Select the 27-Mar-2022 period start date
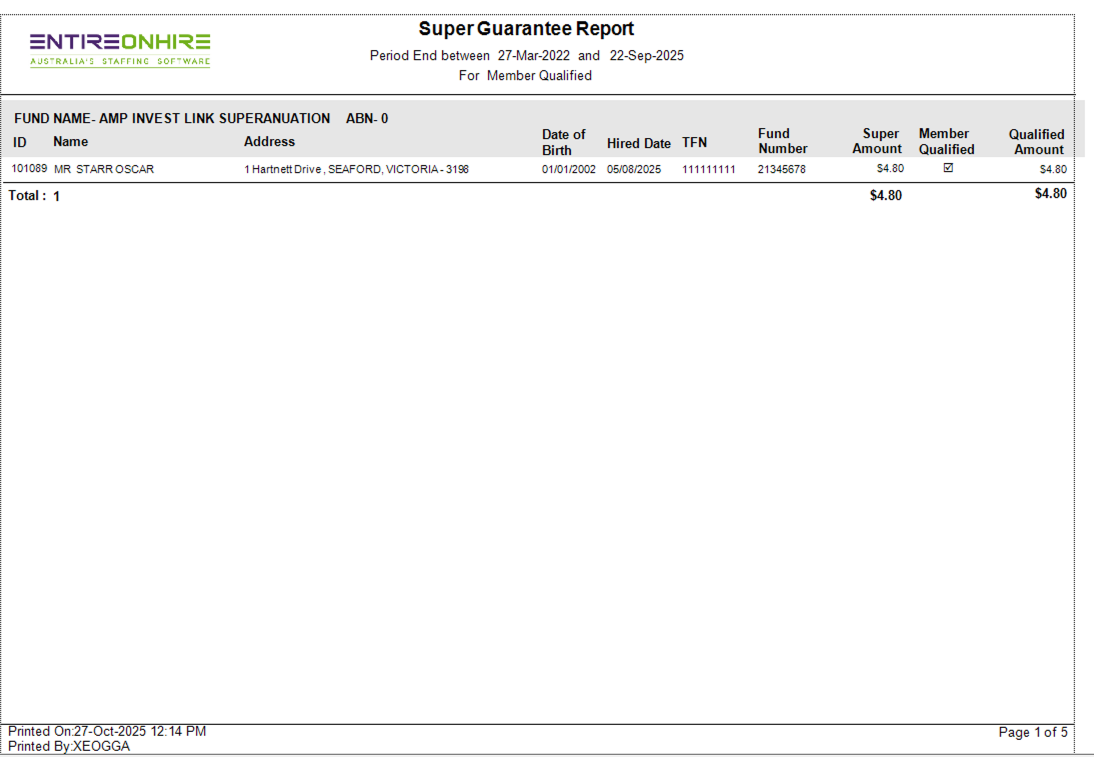Screen dimensions: 1094x757 tap(533, 56)
